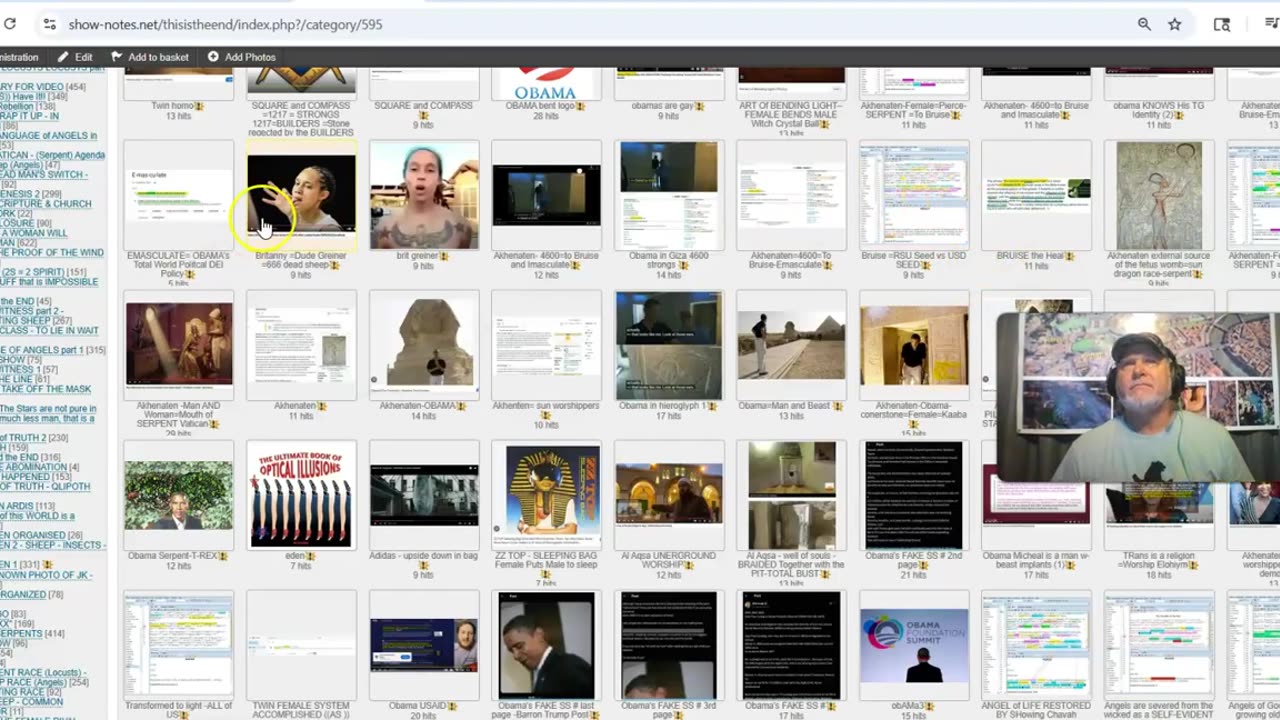Open the 'Al Aqsa UNERGROUND WORSHIP' thumbnail
This screenshot has width=1280, height=720.
pyautogui.click(x=669, y=495)
